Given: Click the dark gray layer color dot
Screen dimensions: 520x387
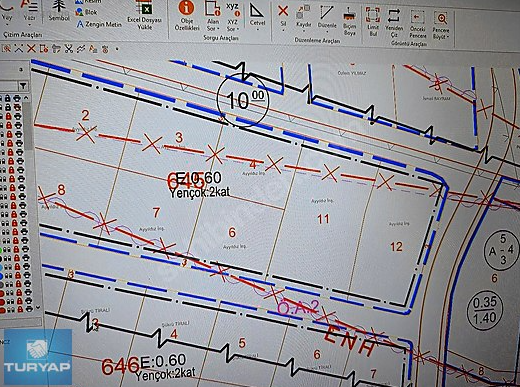Looking at the screenshot, I should click(x=1, y=285).
